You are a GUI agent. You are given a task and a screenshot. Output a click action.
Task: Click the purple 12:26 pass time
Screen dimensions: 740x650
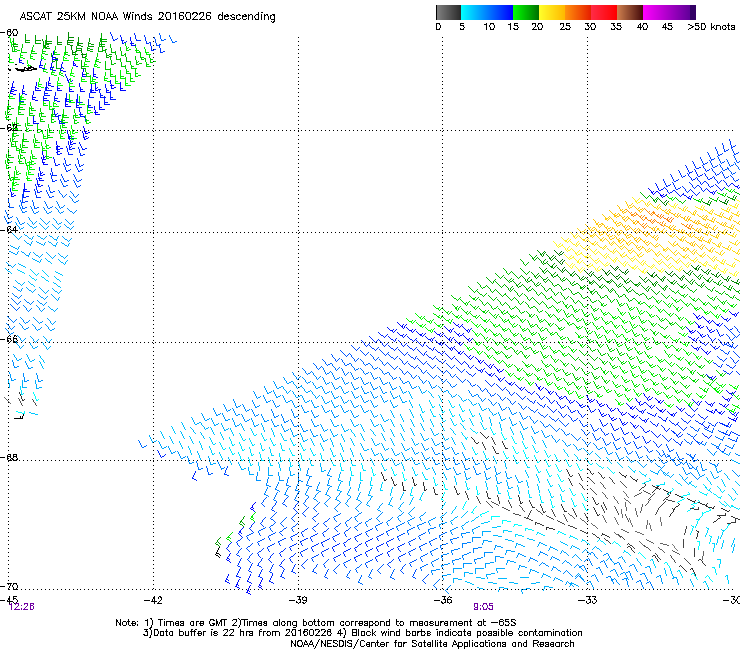point(22,607)
